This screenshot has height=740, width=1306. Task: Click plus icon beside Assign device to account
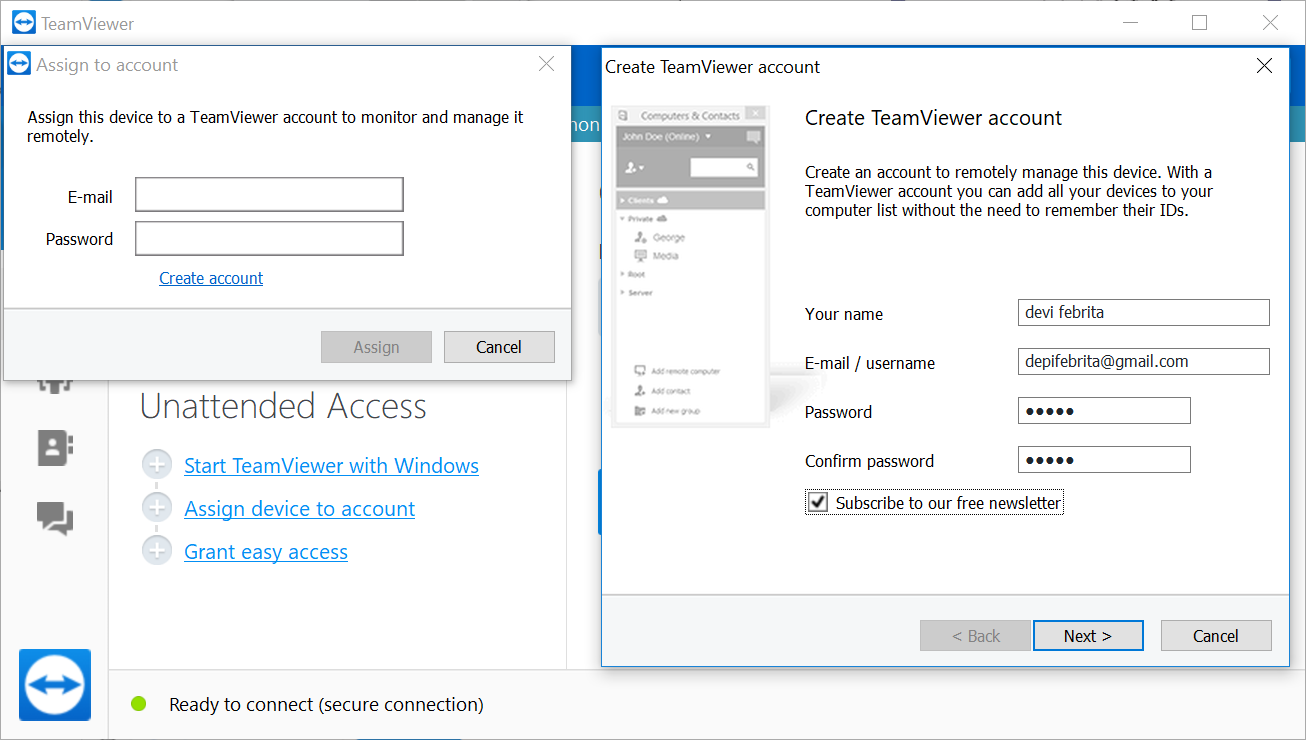[x=157, y=508]
